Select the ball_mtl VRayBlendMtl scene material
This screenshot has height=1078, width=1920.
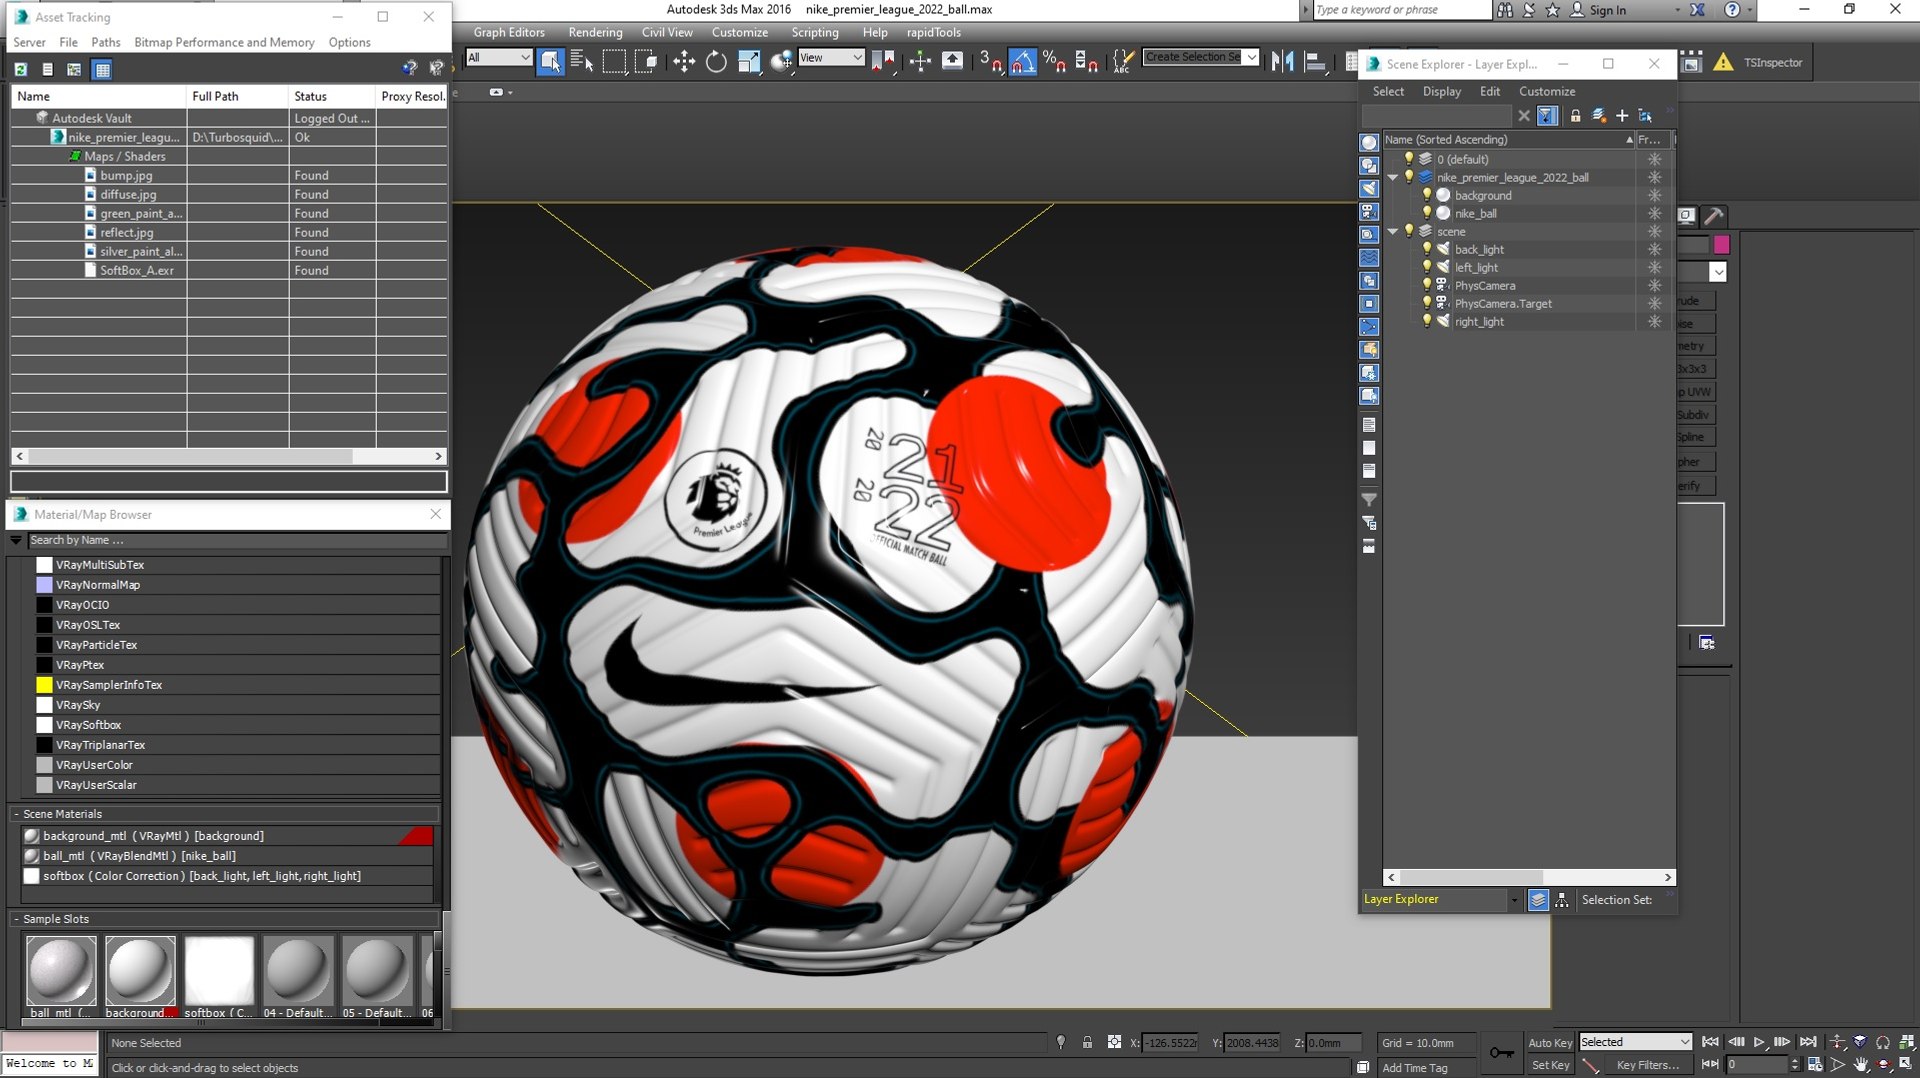point(228,856)
